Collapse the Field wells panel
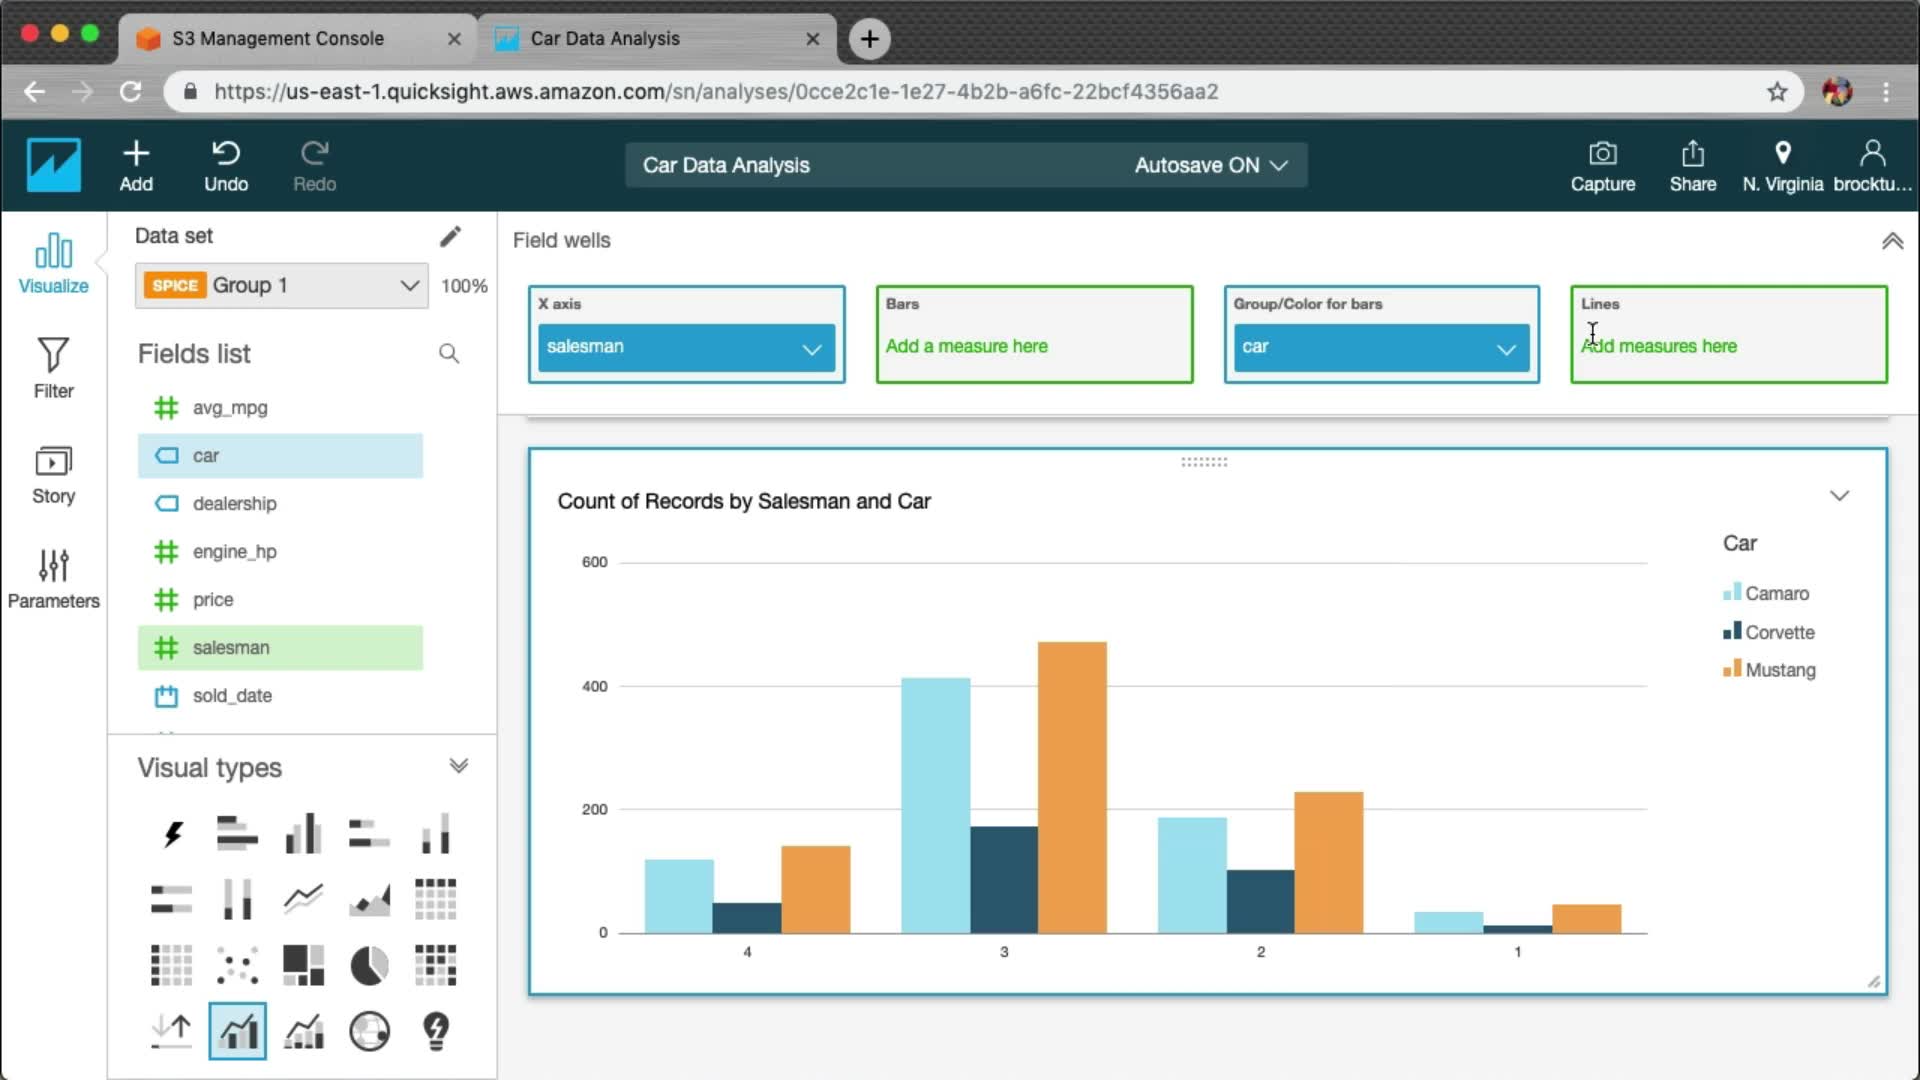 coord(1892,241)
